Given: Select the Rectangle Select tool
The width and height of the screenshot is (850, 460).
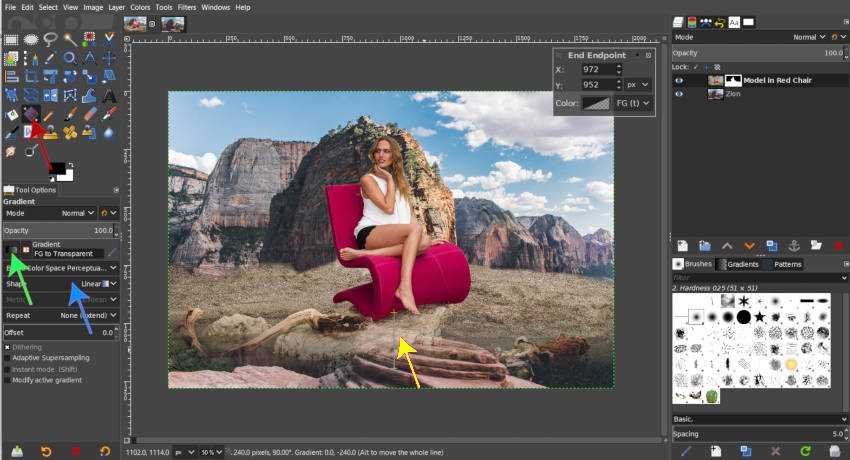Looking at the screenshot, I should 11,40.
